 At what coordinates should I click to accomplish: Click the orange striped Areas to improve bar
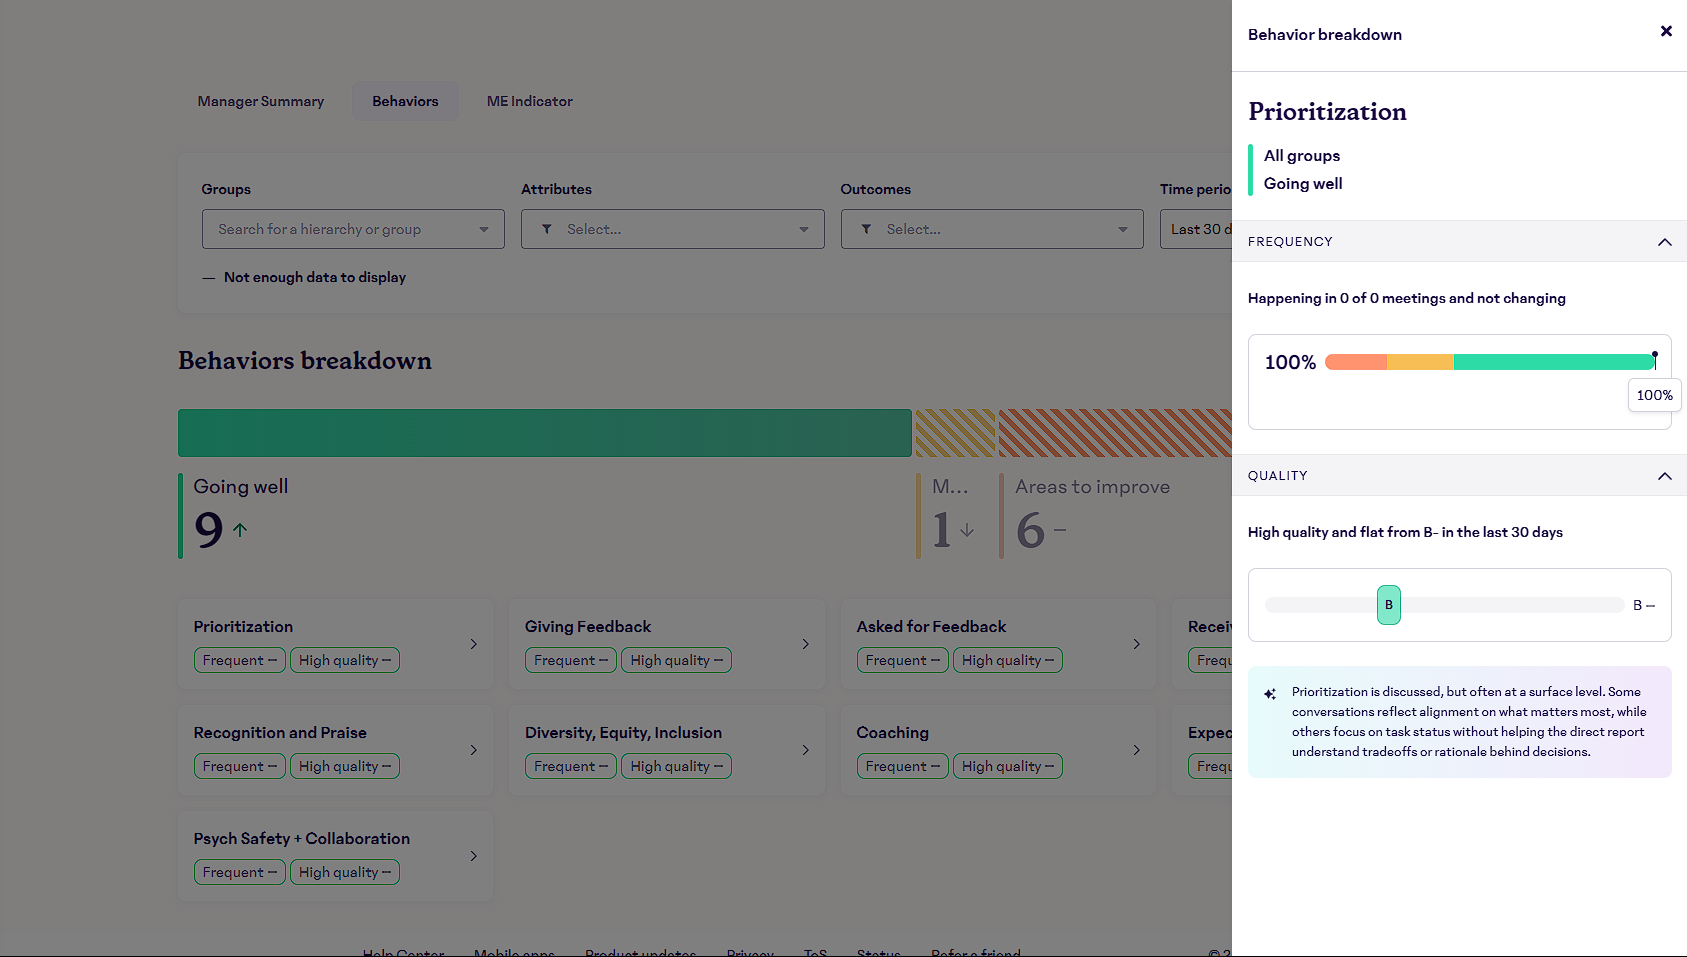1115,433
